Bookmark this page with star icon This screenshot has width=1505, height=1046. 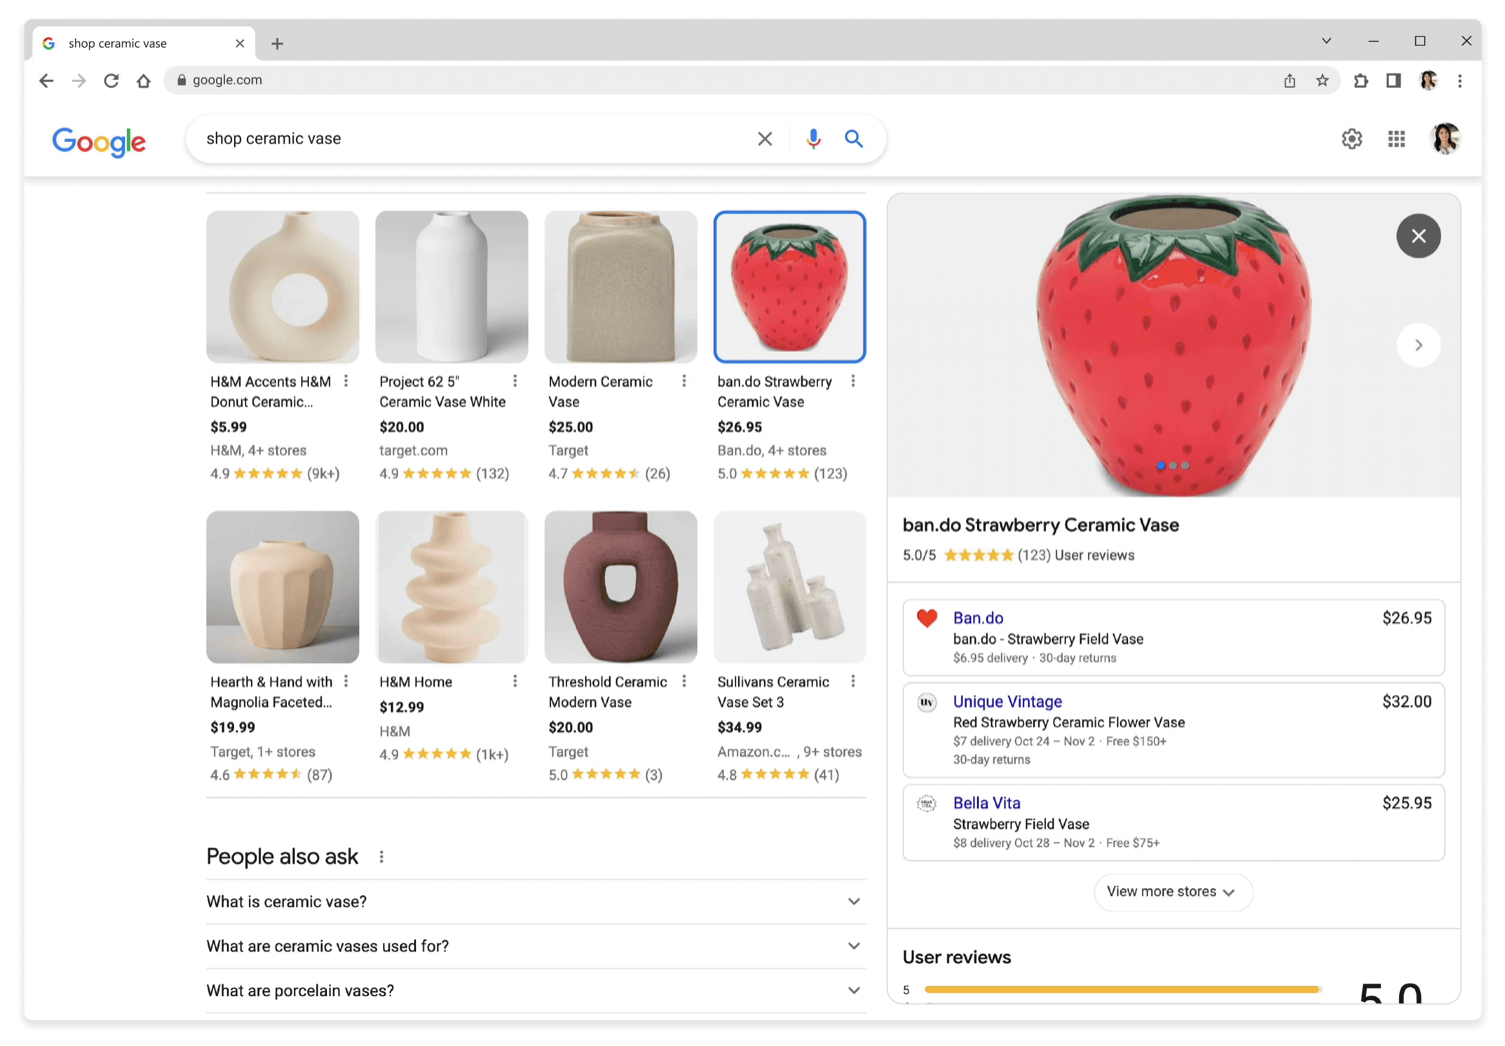pos(1322,81)
